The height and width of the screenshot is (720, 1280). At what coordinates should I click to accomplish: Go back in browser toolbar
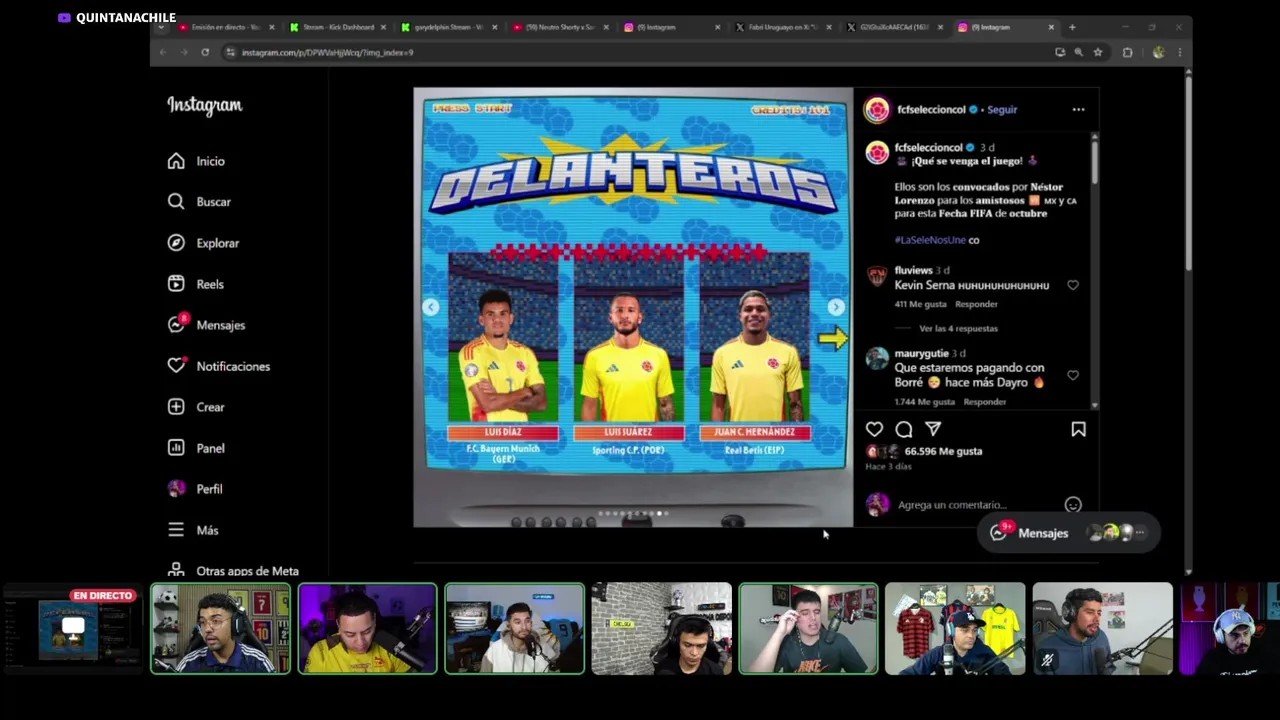(163, 52)
